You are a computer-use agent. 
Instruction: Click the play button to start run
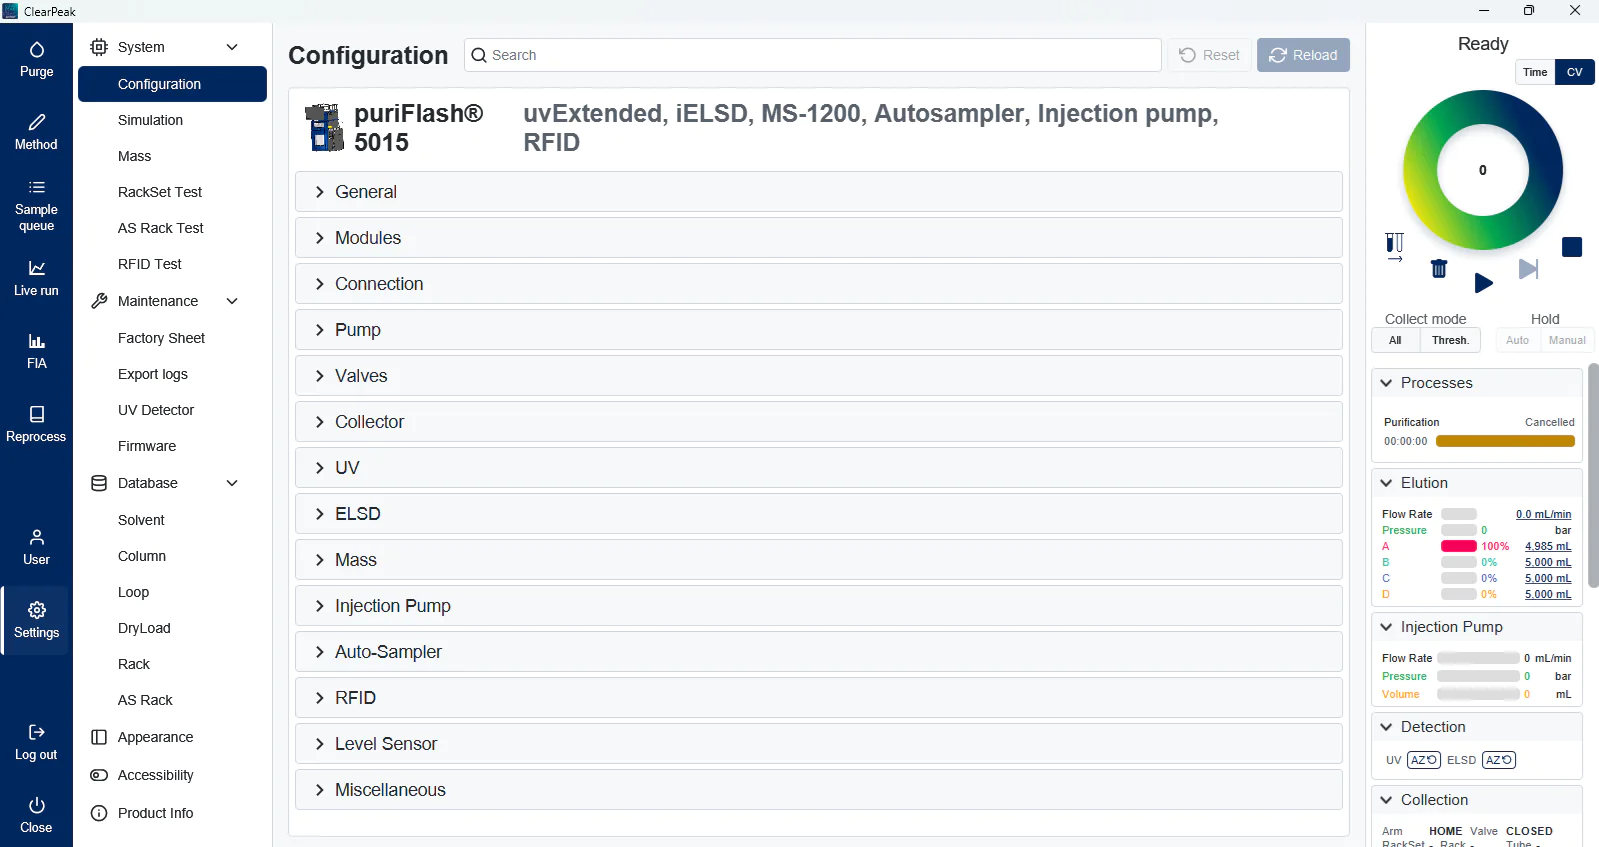(x=1484, y=283)
